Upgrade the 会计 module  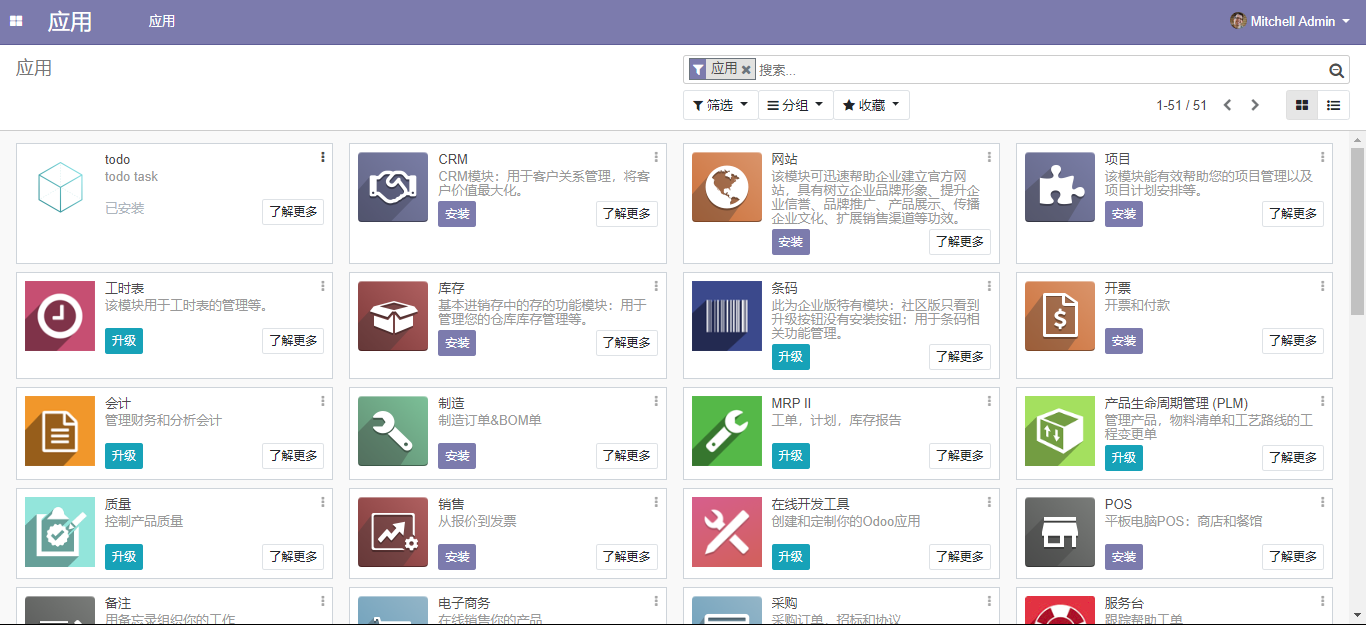(x=124, y=456)
